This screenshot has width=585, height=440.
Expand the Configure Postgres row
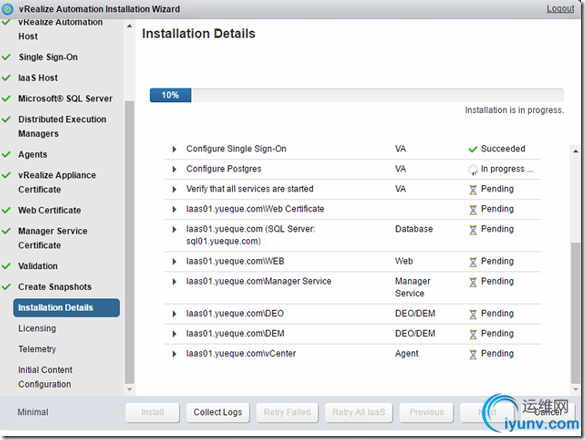pyautogui.click(x=174, y=169)
